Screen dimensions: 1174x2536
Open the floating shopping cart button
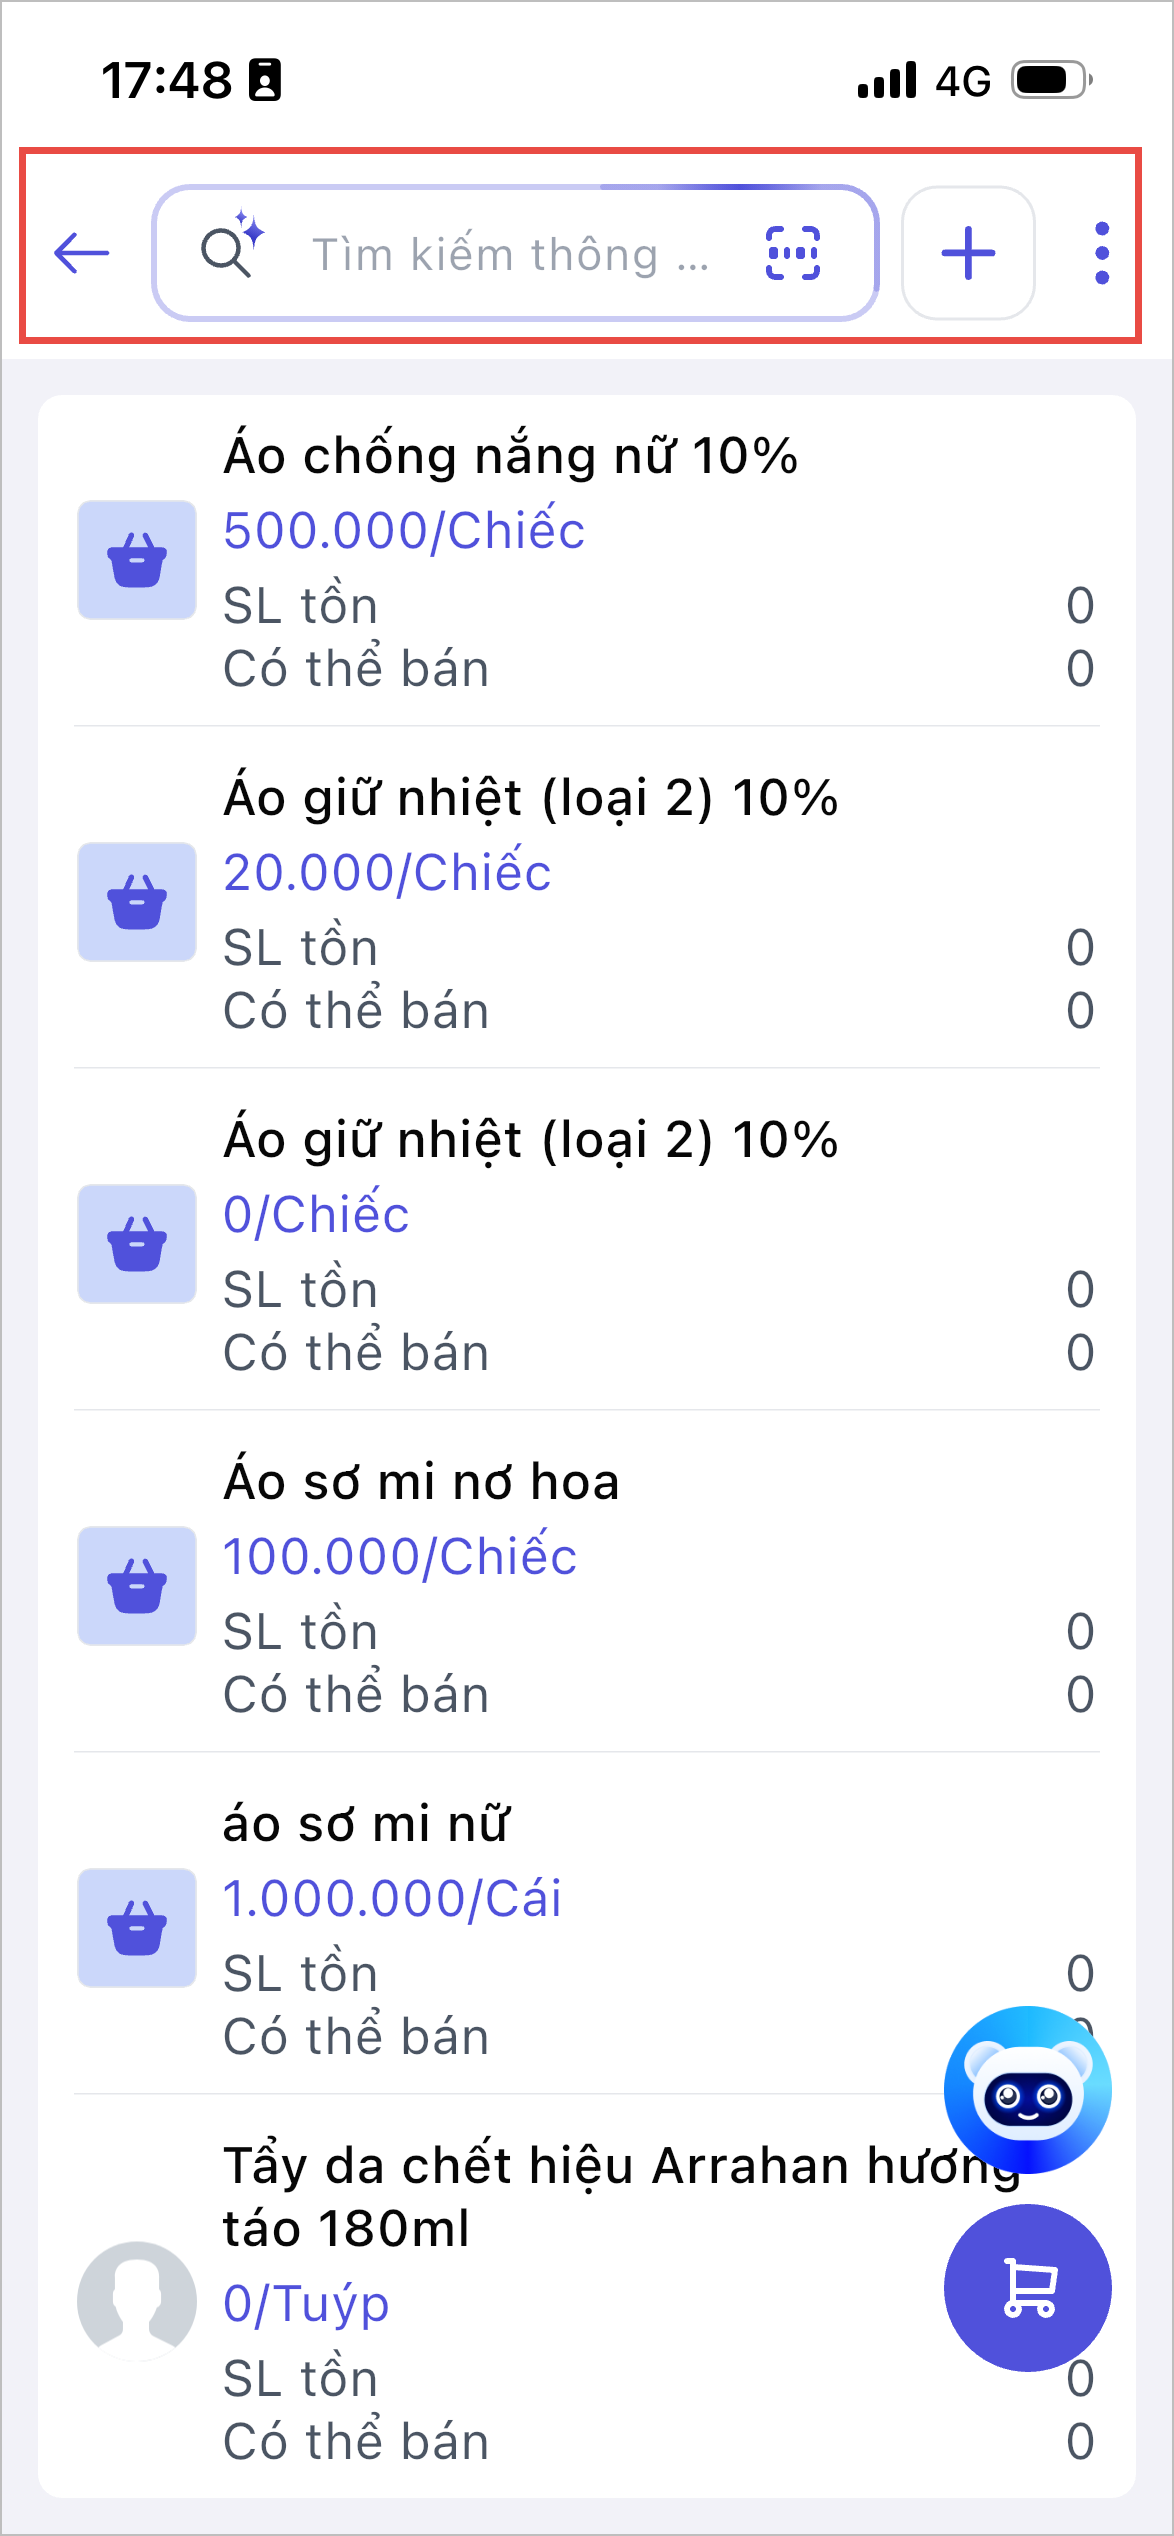[x=1027, y=2287]
